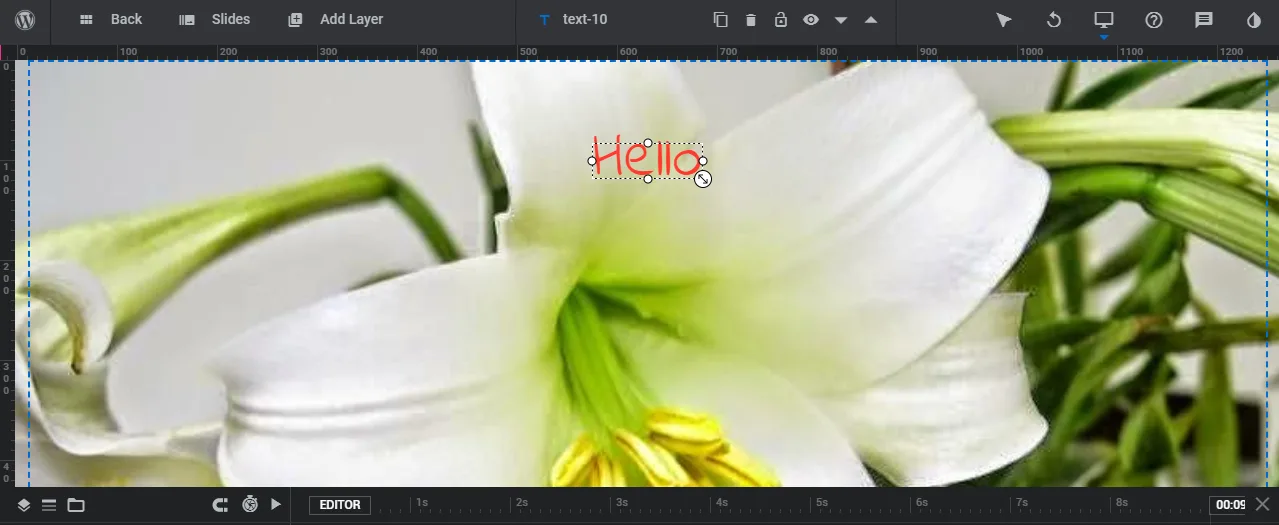This screenshot has height=525, width=1279.
Task: Jump to the 5s mark on the timeline
Action: (x=822, y=502)
